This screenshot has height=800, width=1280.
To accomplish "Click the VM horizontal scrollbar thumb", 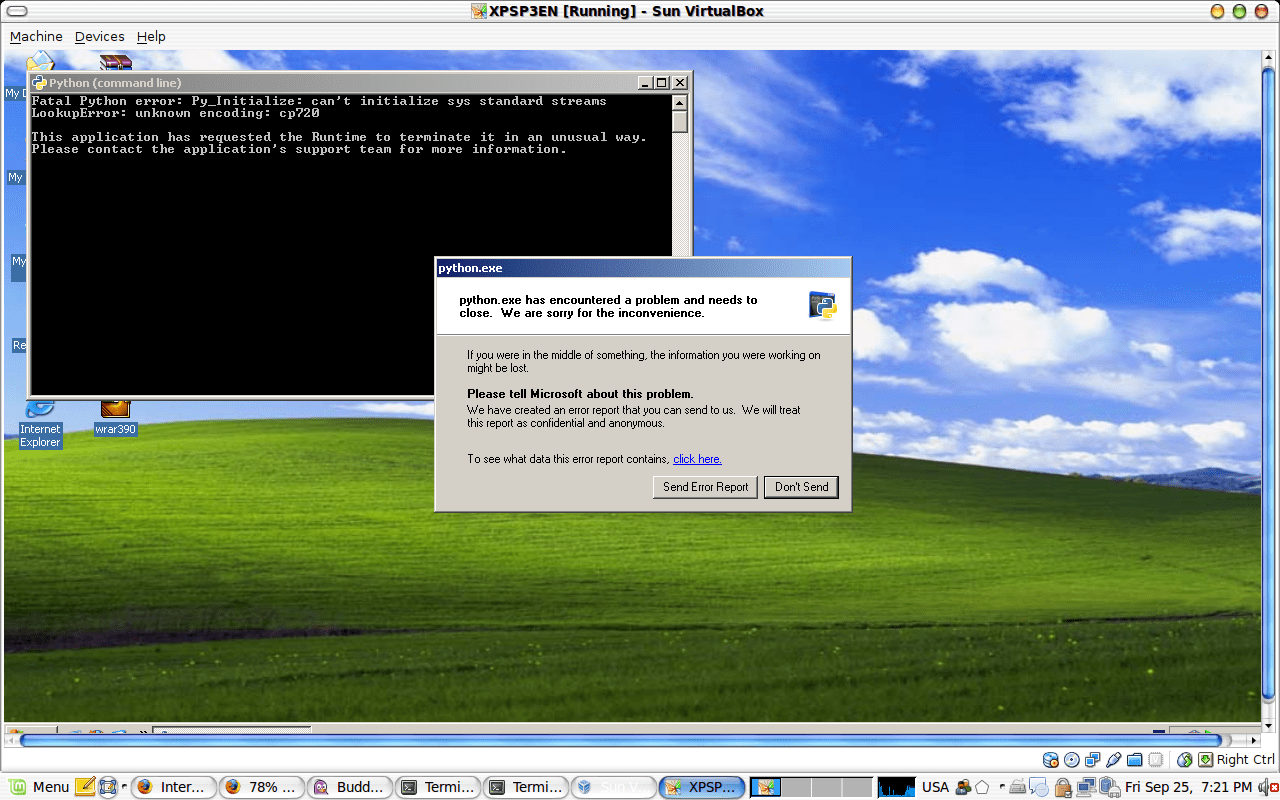I will [x=623, y=741].
